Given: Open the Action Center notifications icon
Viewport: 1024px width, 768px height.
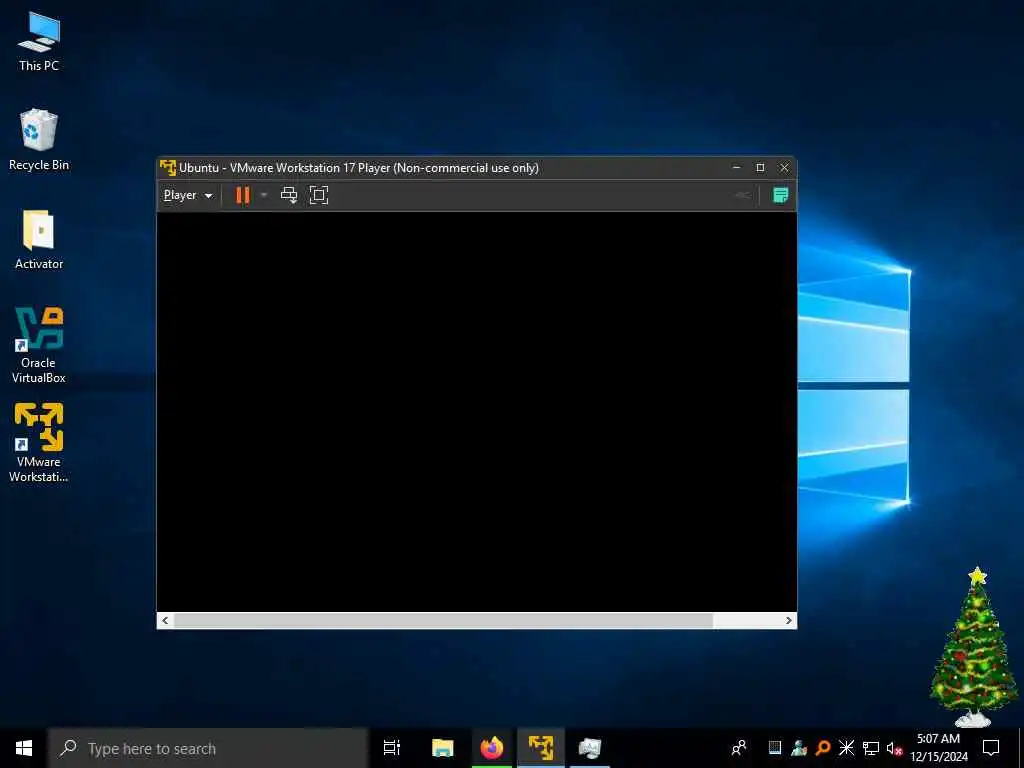Looking at the screenshot, I should 991,748.
